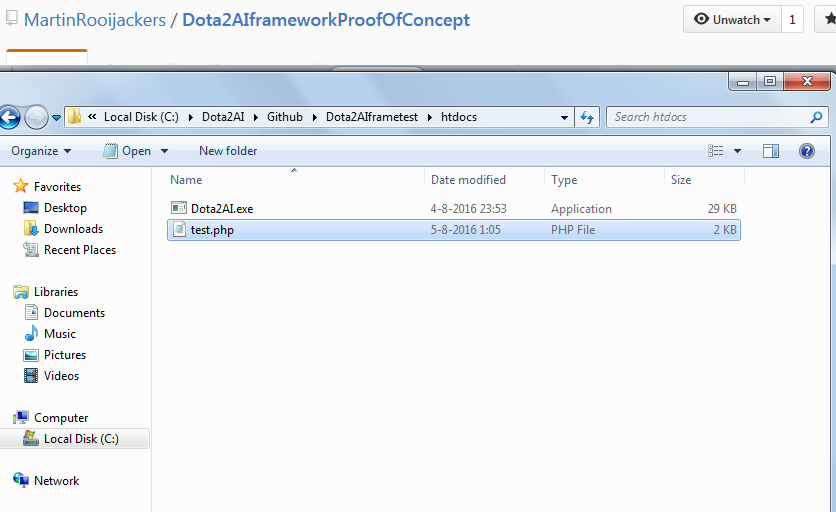
Task: Click the Help question mark icon
Action: (807, 151)
